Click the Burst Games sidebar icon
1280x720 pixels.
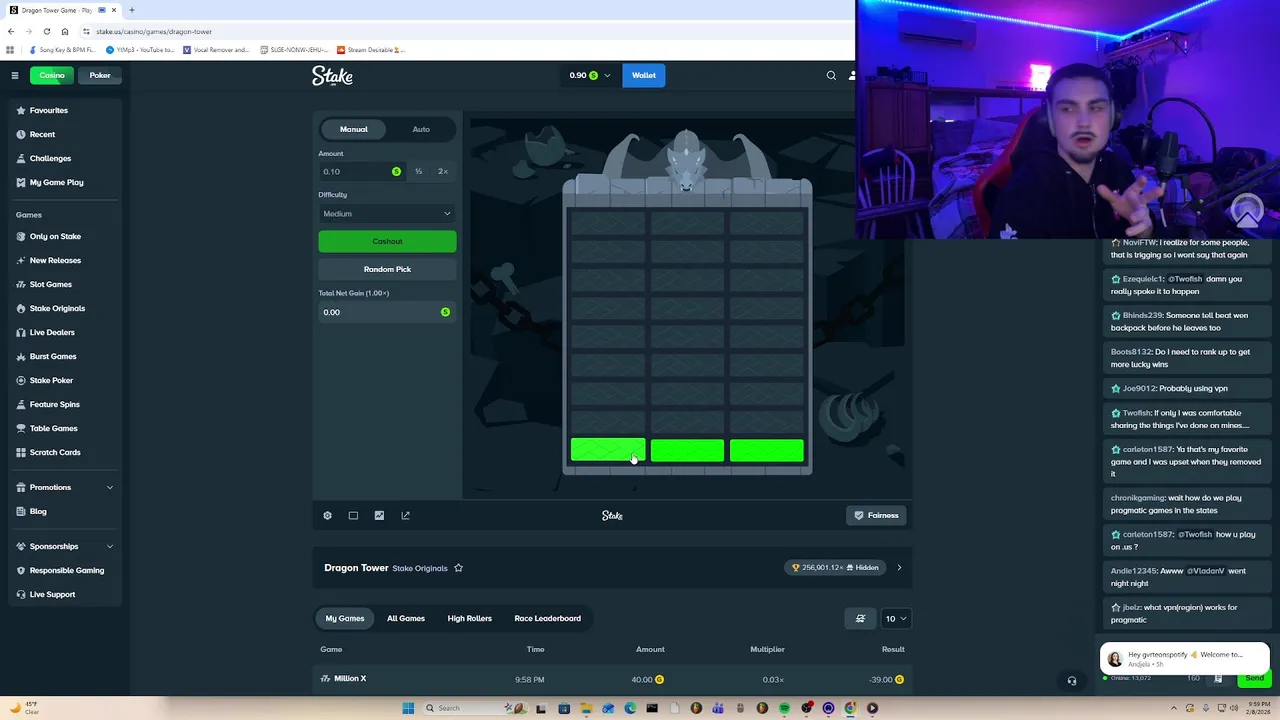pos(21,356)
